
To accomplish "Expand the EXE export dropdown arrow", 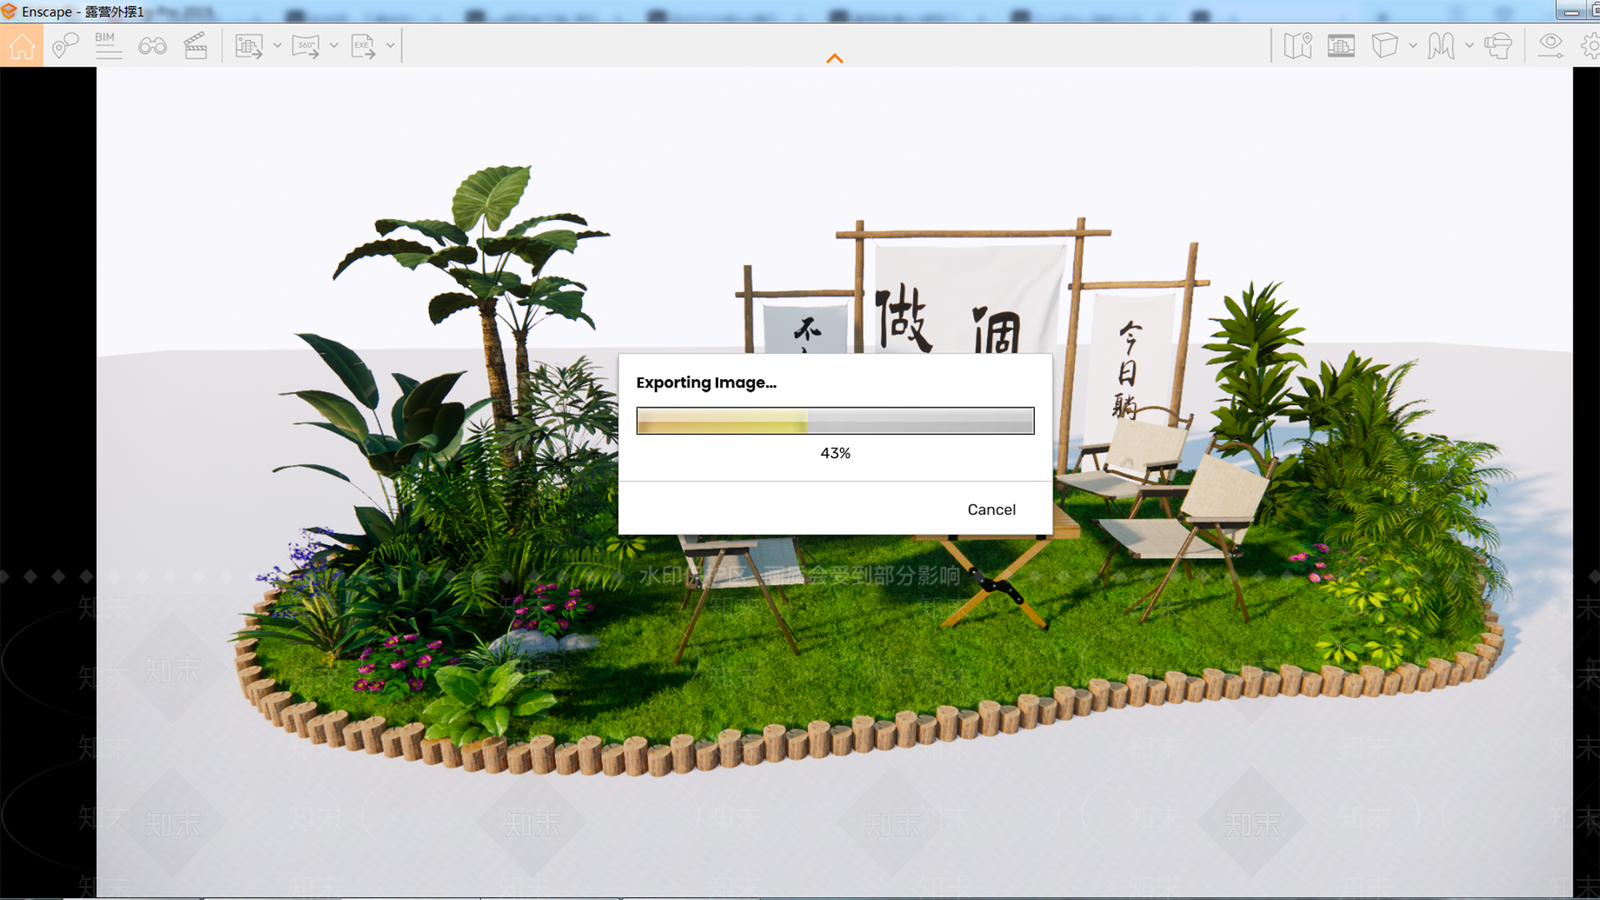I will click(390, 45).
